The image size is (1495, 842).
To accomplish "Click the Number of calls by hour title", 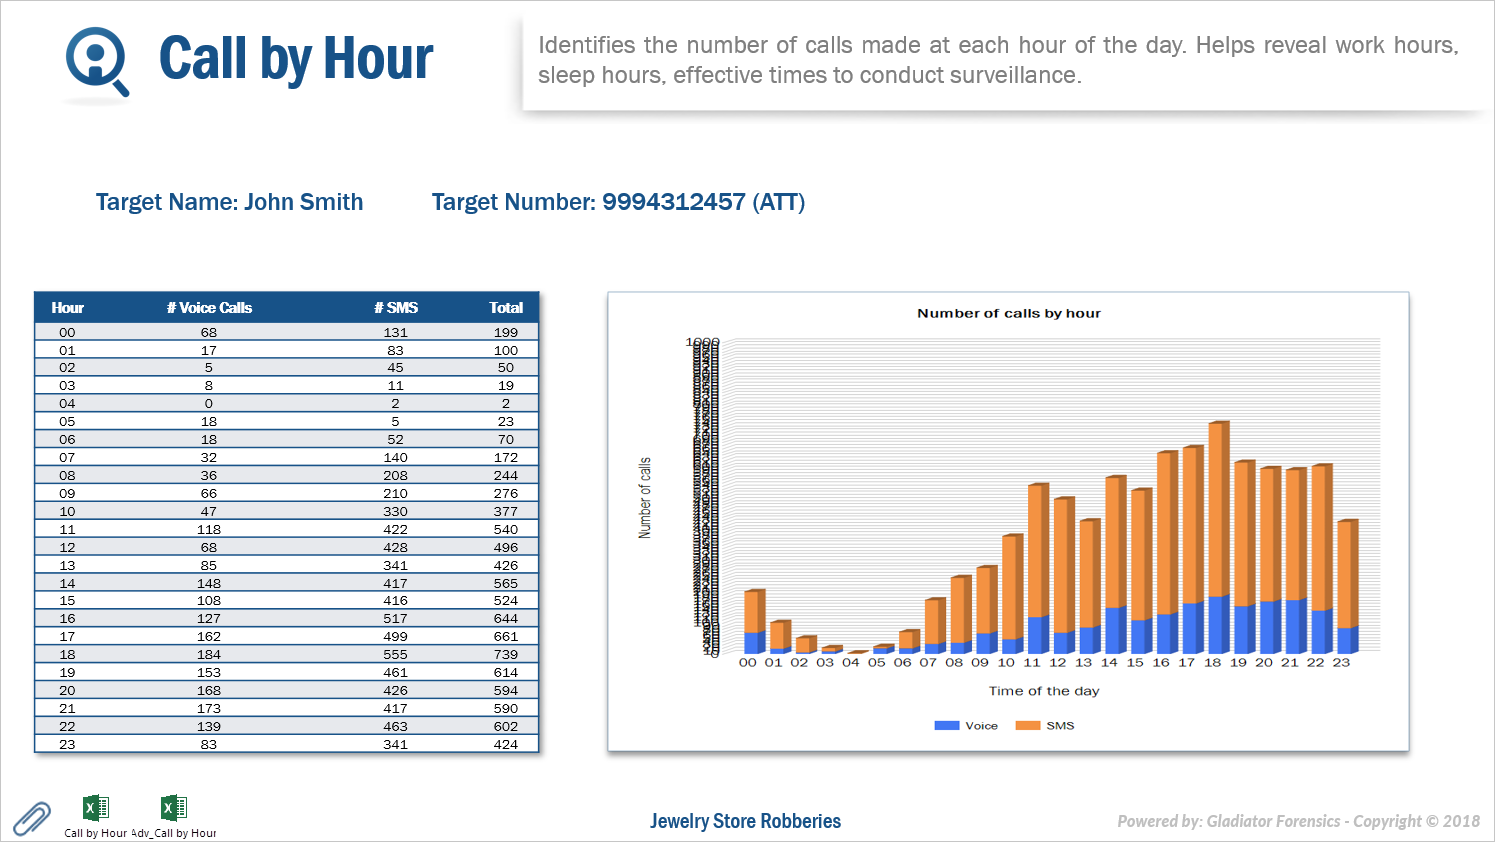I will [x=1008, y=313].
